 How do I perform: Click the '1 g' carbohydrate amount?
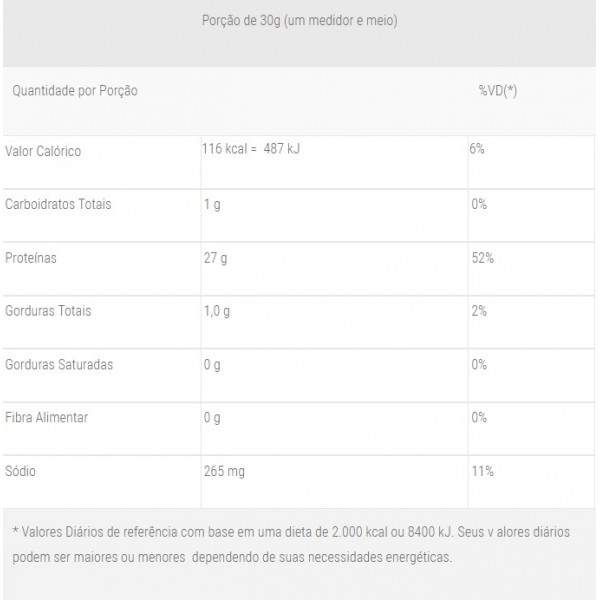(x=211, y=204)
